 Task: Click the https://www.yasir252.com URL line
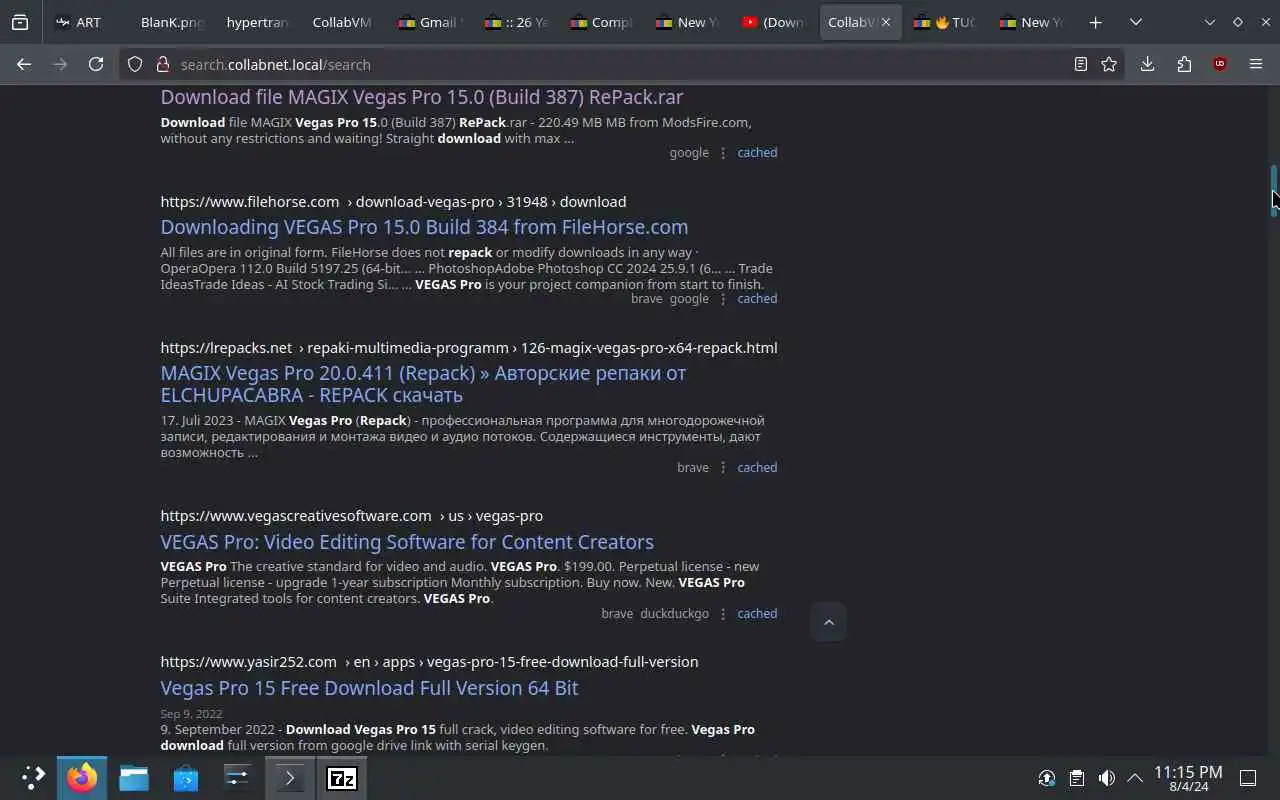click(429, 662)
